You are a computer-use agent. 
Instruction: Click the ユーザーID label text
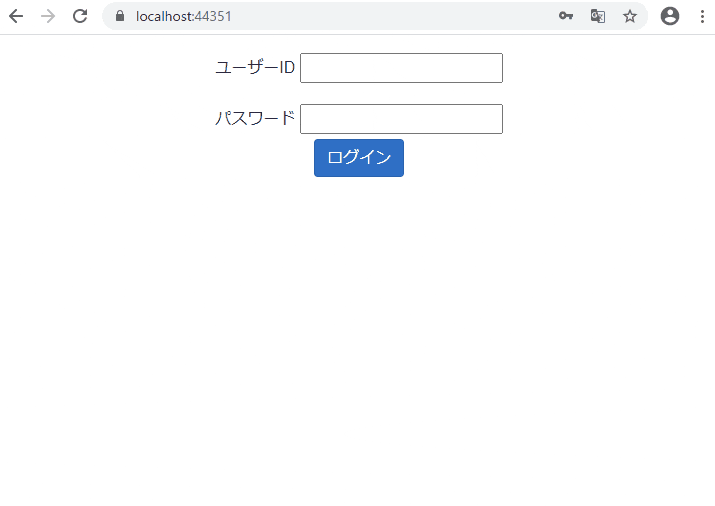(x=255, y=67)
